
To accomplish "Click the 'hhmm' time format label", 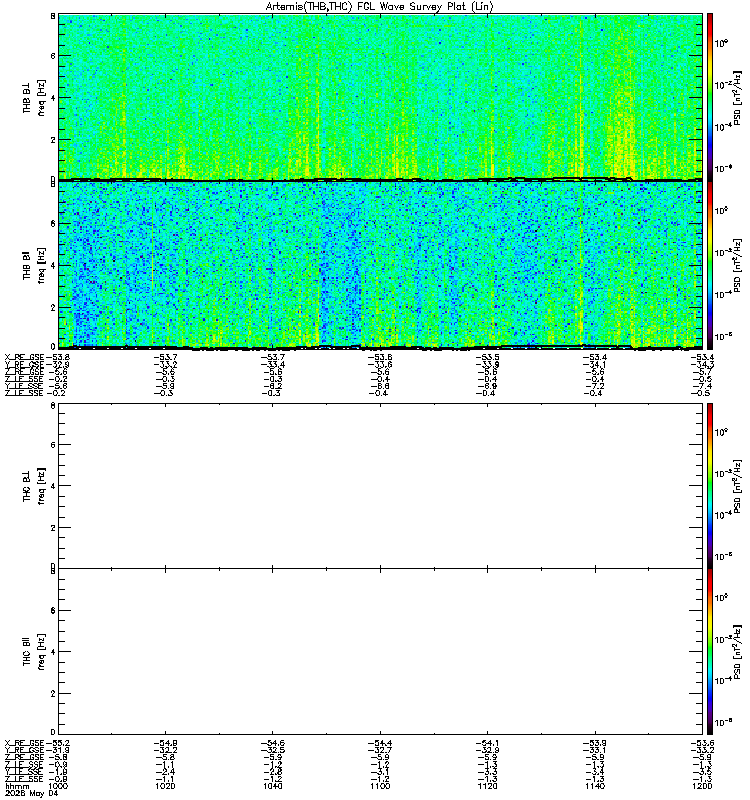I will (17, 786).
